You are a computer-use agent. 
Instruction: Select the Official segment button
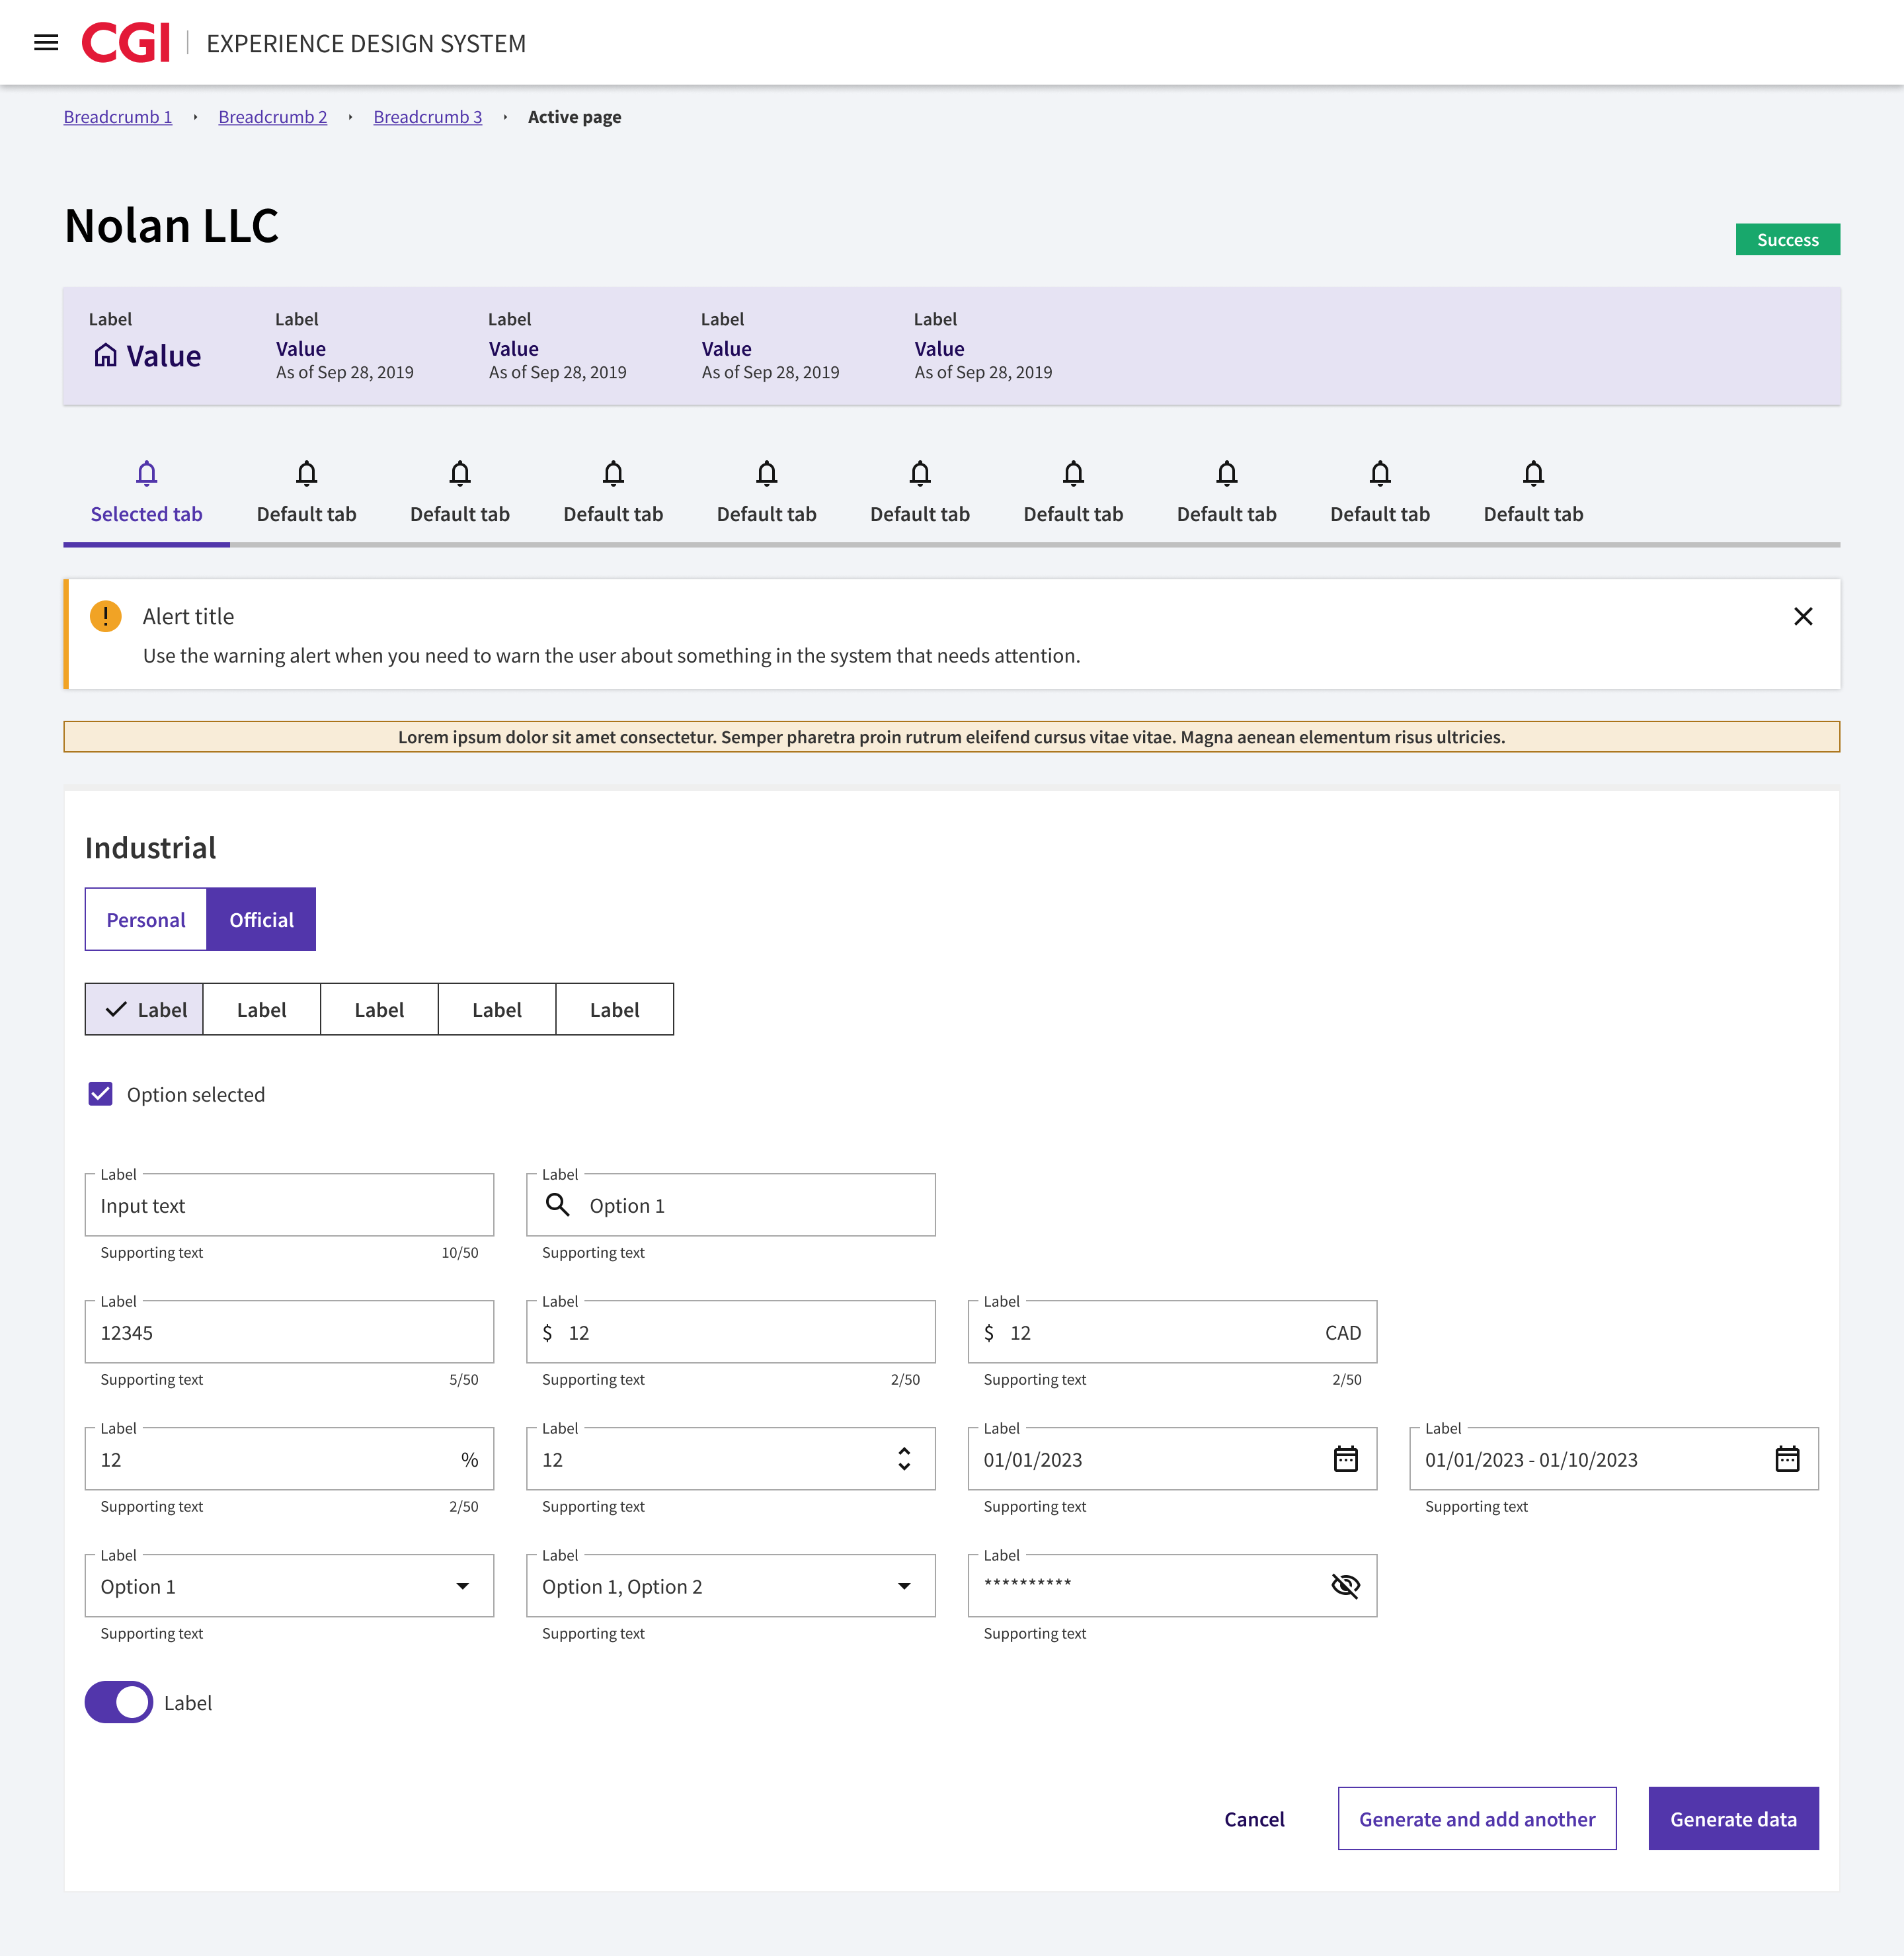(261, 919)
